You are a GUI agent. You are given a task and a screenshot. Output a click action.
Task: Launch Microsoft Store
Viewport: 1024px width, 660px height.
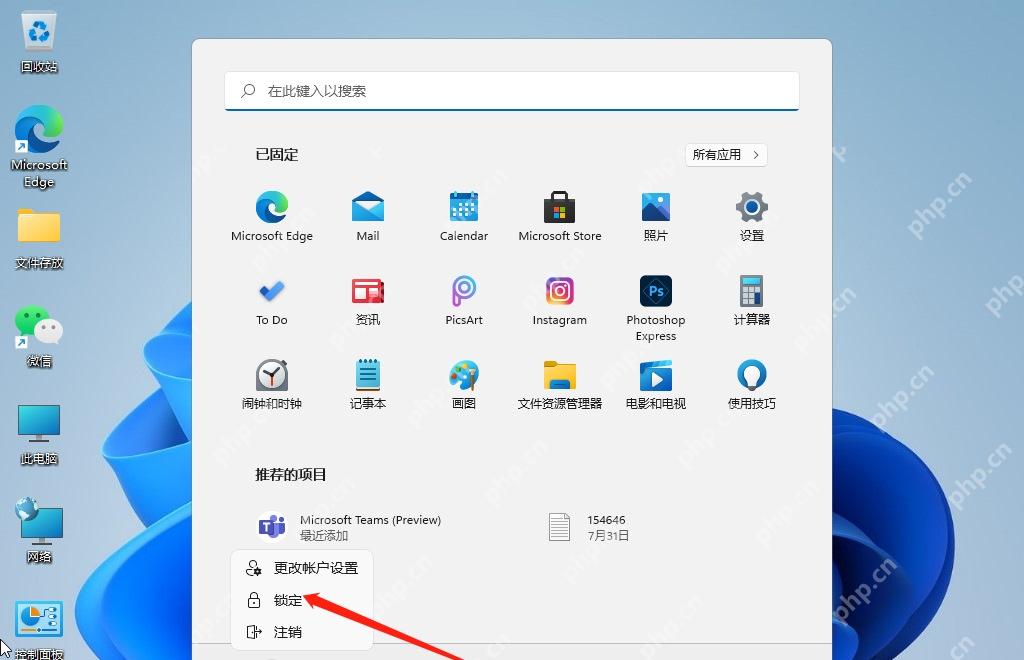point(560,216)
